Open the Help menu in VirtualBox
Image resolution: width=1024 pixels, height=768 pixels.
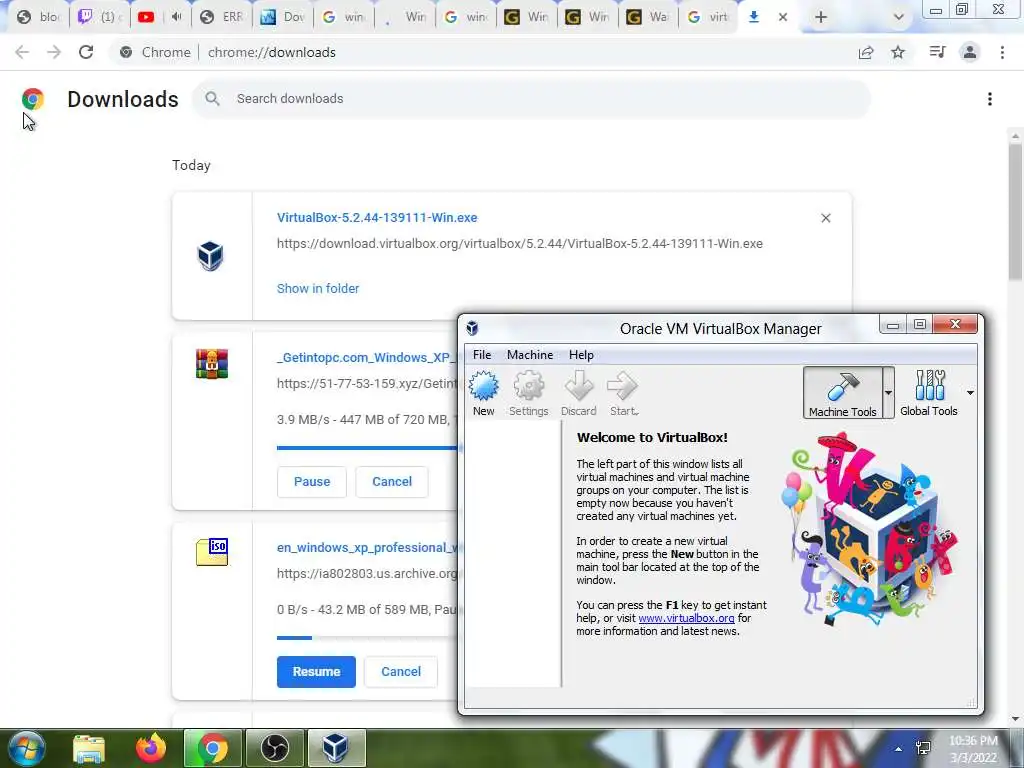[x=581, y=355]
